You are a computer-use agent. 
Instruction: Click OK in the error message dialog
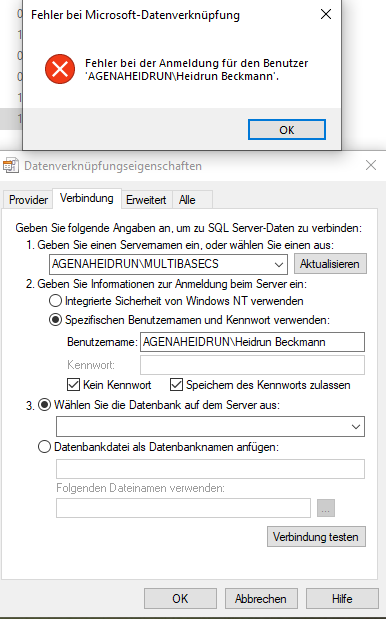click(x=287, y=129)
